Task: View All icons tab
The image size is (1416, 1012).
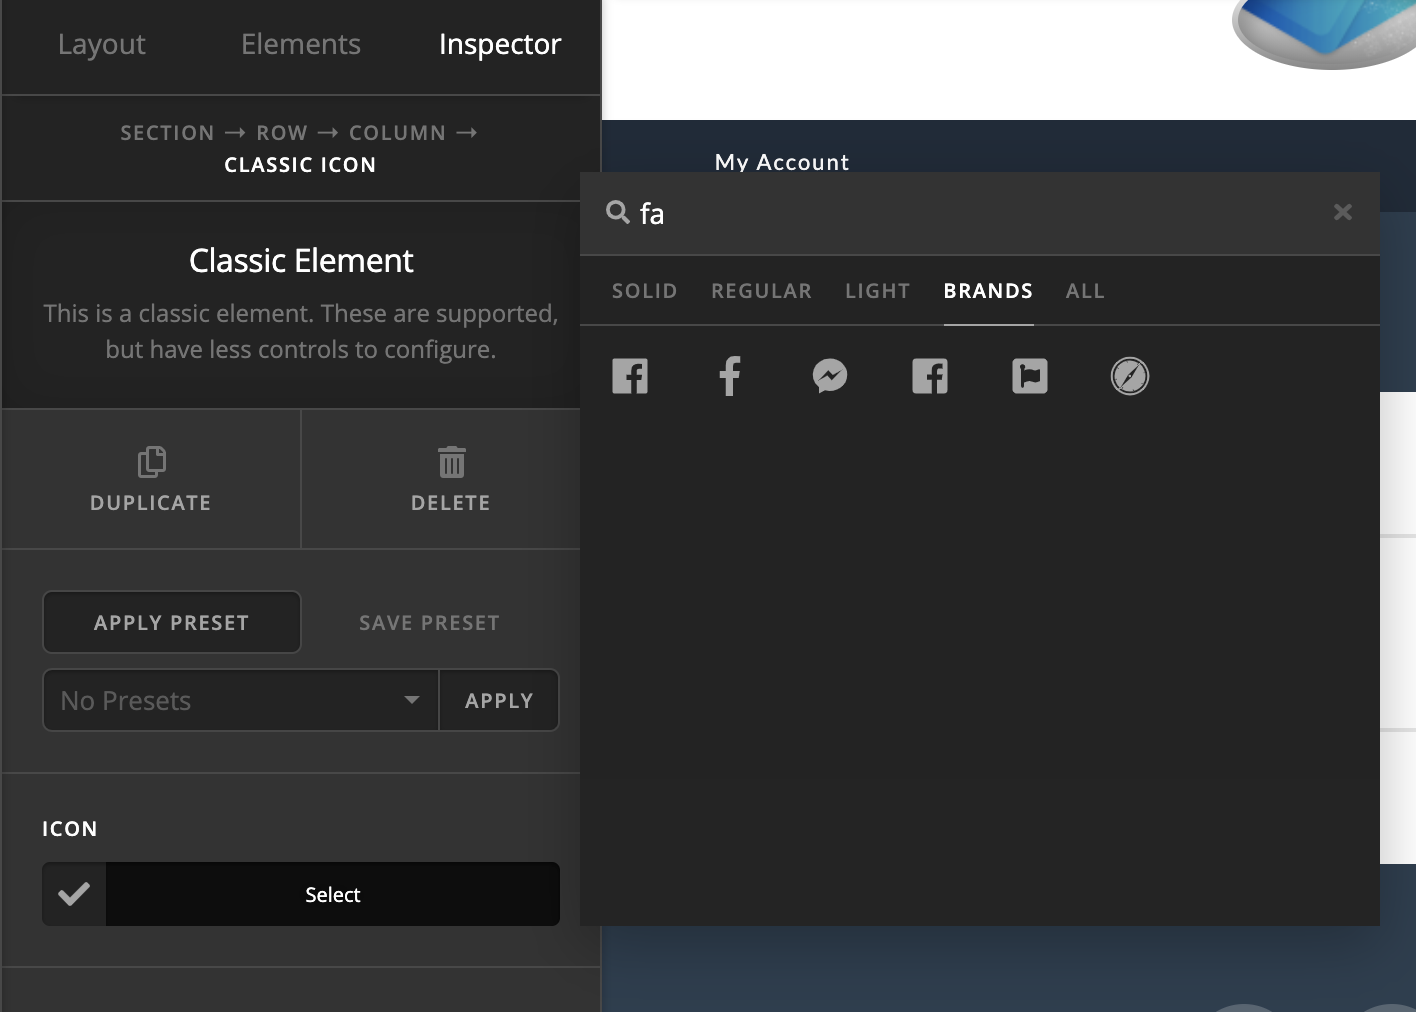Action: (x=1085, y=291)
